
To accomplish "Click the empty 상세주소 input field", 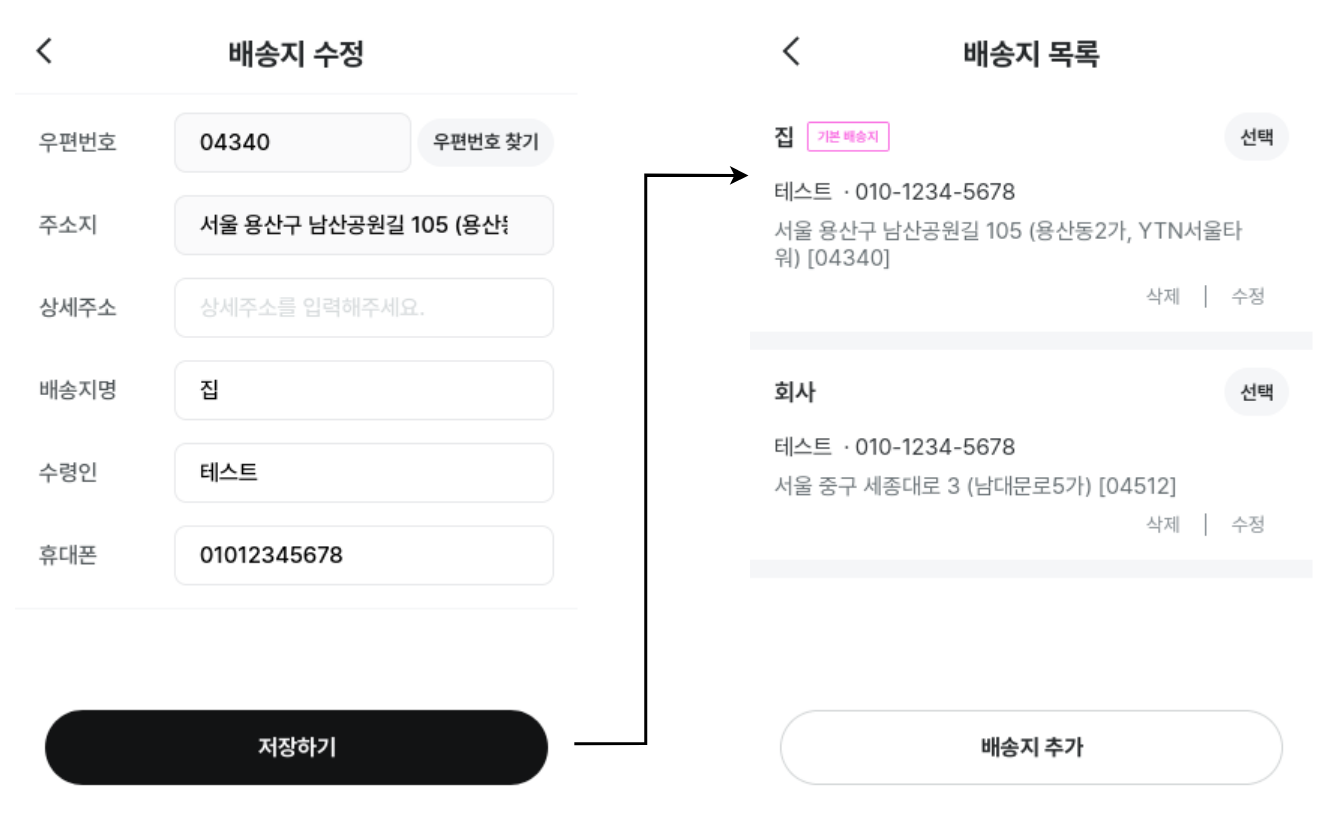I will tap(364, 307).
